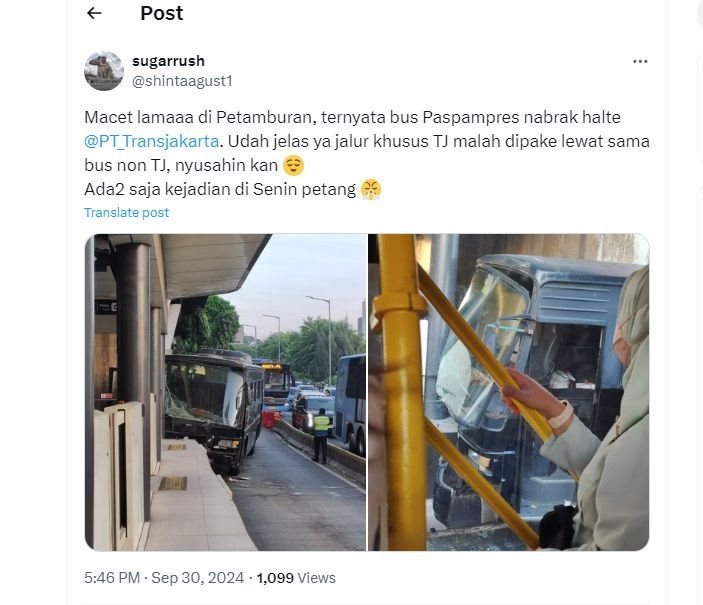Click the Sep 30, 2024 date
Screen dimensions: 703x605
point(197,578)
